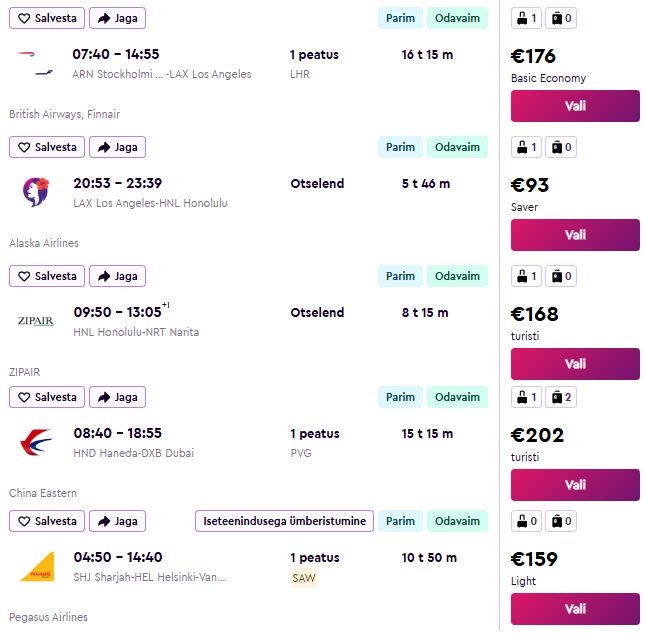Click the SAW stopover badge
Image resolution: width=645 pixels, height=641 pixels.
coord(303,578)
